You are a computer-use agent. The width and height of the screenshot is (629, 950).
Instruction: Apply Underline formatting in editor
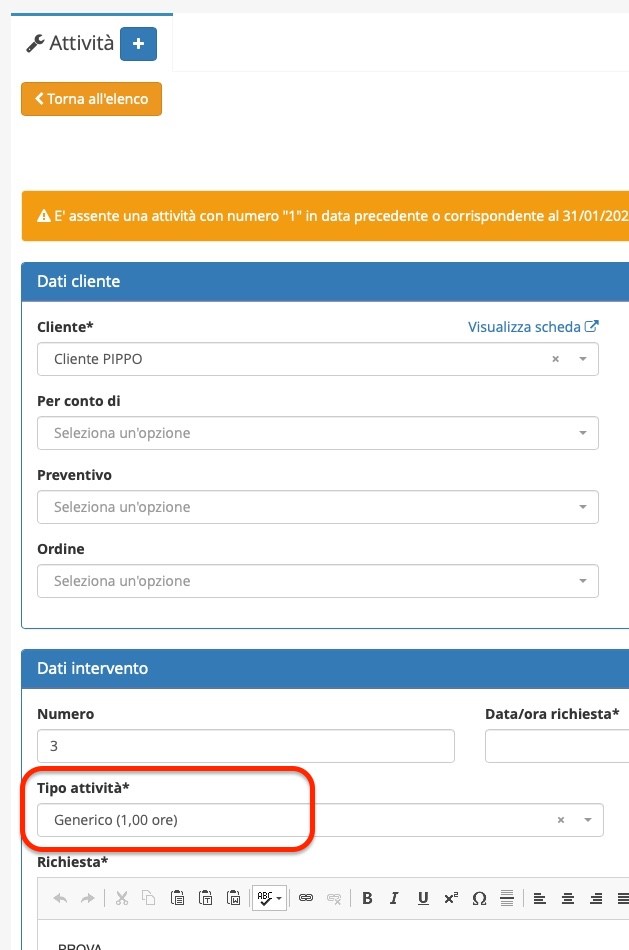(x=423, y=898)
